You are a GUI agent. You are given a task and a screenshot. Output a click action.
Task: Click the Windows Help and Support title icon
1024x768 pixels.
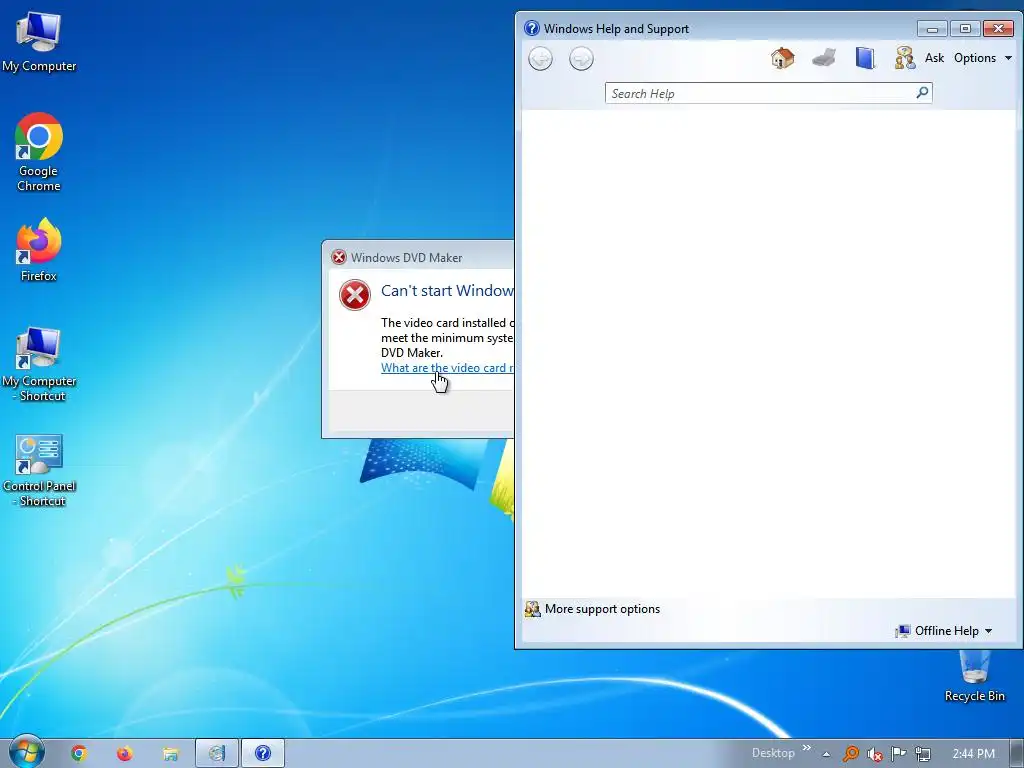tap(532, 28)
